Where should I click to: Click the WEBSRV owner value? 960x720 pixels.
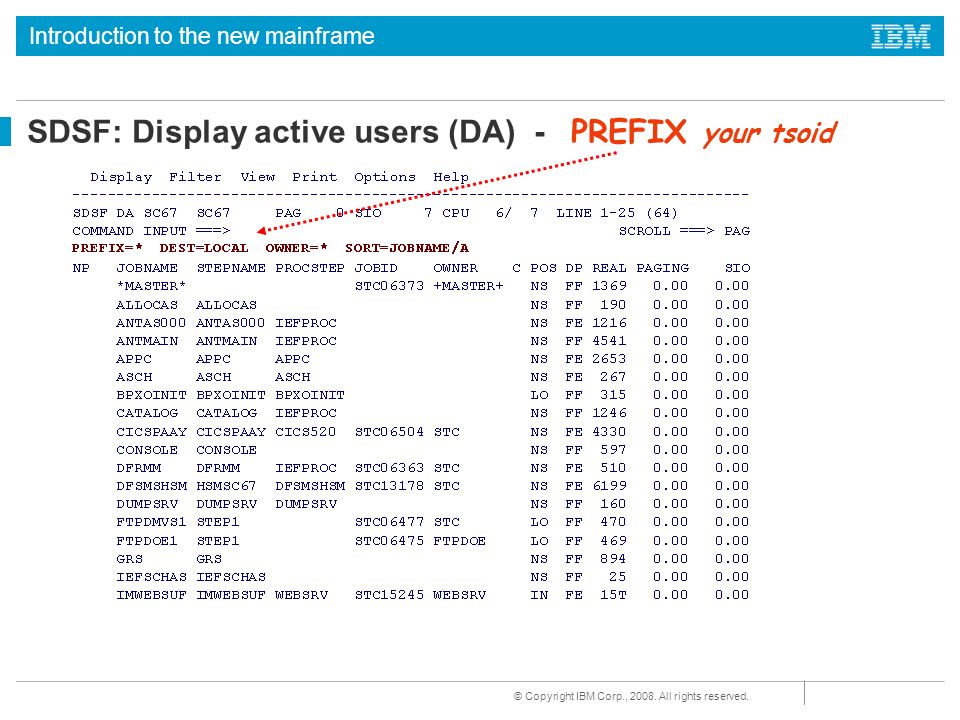459,595
